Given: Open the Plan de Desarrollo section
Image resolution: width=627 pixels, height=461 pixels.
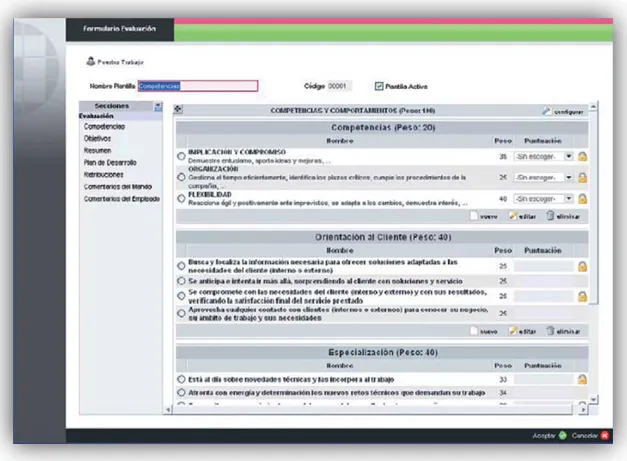Looking at the screenshot, I should point(110,162).
